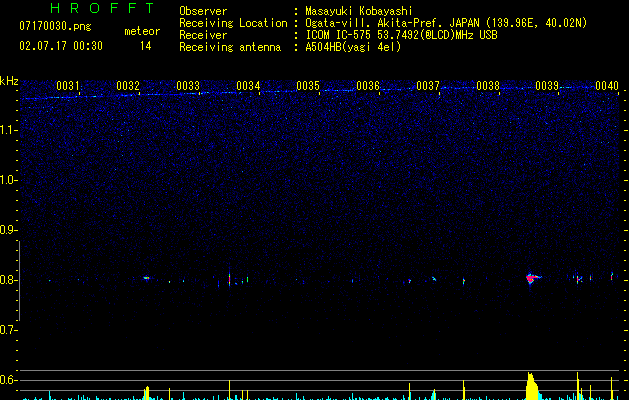Click the 0.7 kHz axis label
The width and height of the screenshot is (629, 400).
(9, 330)
